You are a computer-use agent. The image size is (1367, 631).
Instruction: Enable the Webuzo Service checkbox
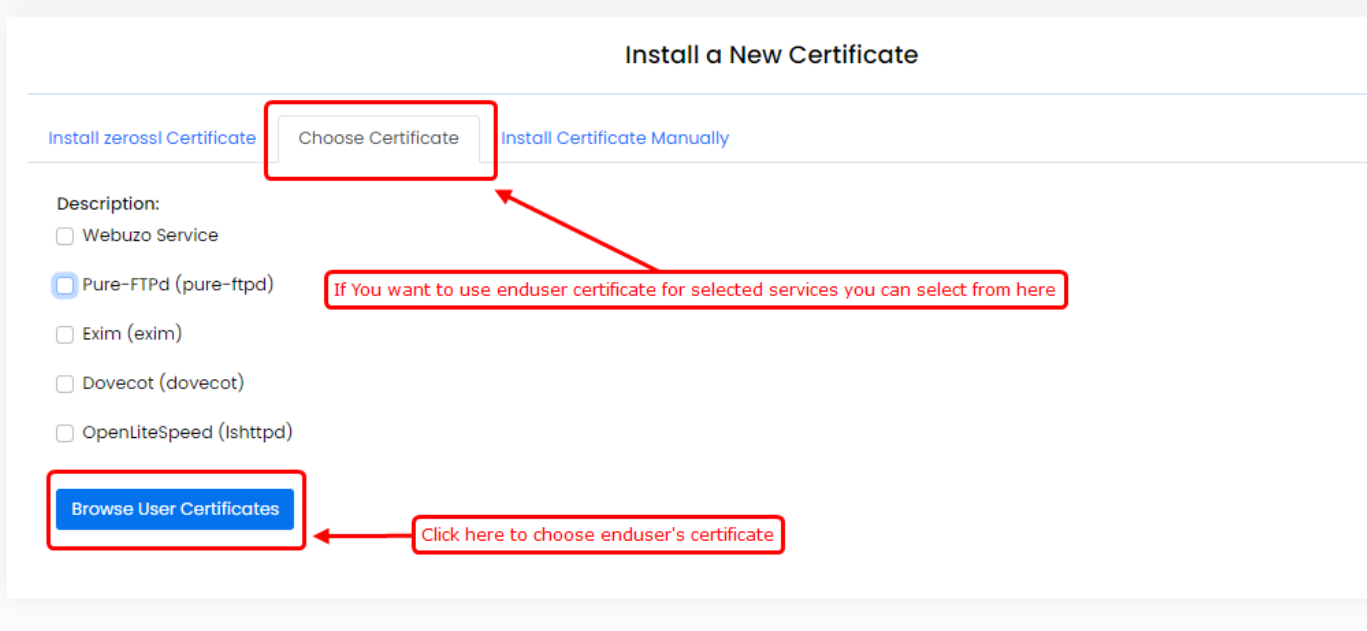point(65,237)
